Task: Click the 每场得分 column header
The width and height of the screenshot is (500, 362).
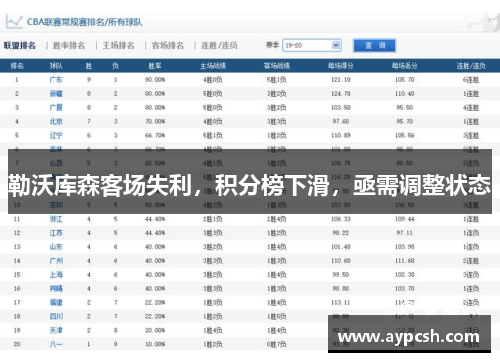Action: [341, 66]
